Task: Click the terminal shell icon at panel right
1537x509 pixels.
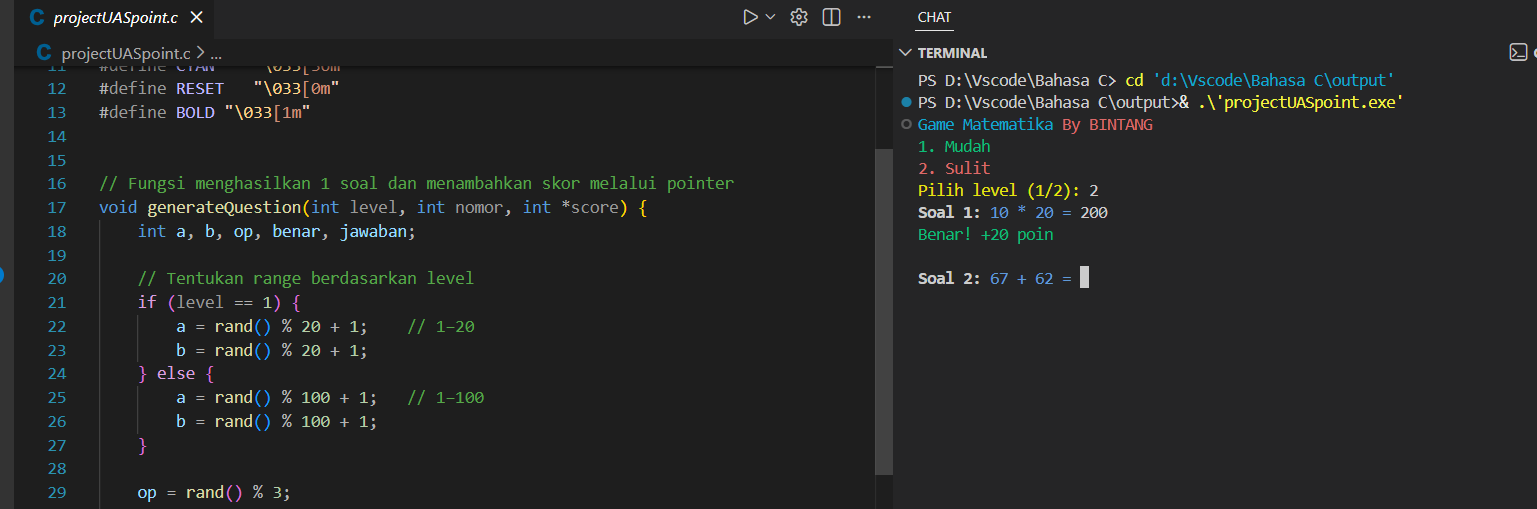Action: pos(1517,53)
